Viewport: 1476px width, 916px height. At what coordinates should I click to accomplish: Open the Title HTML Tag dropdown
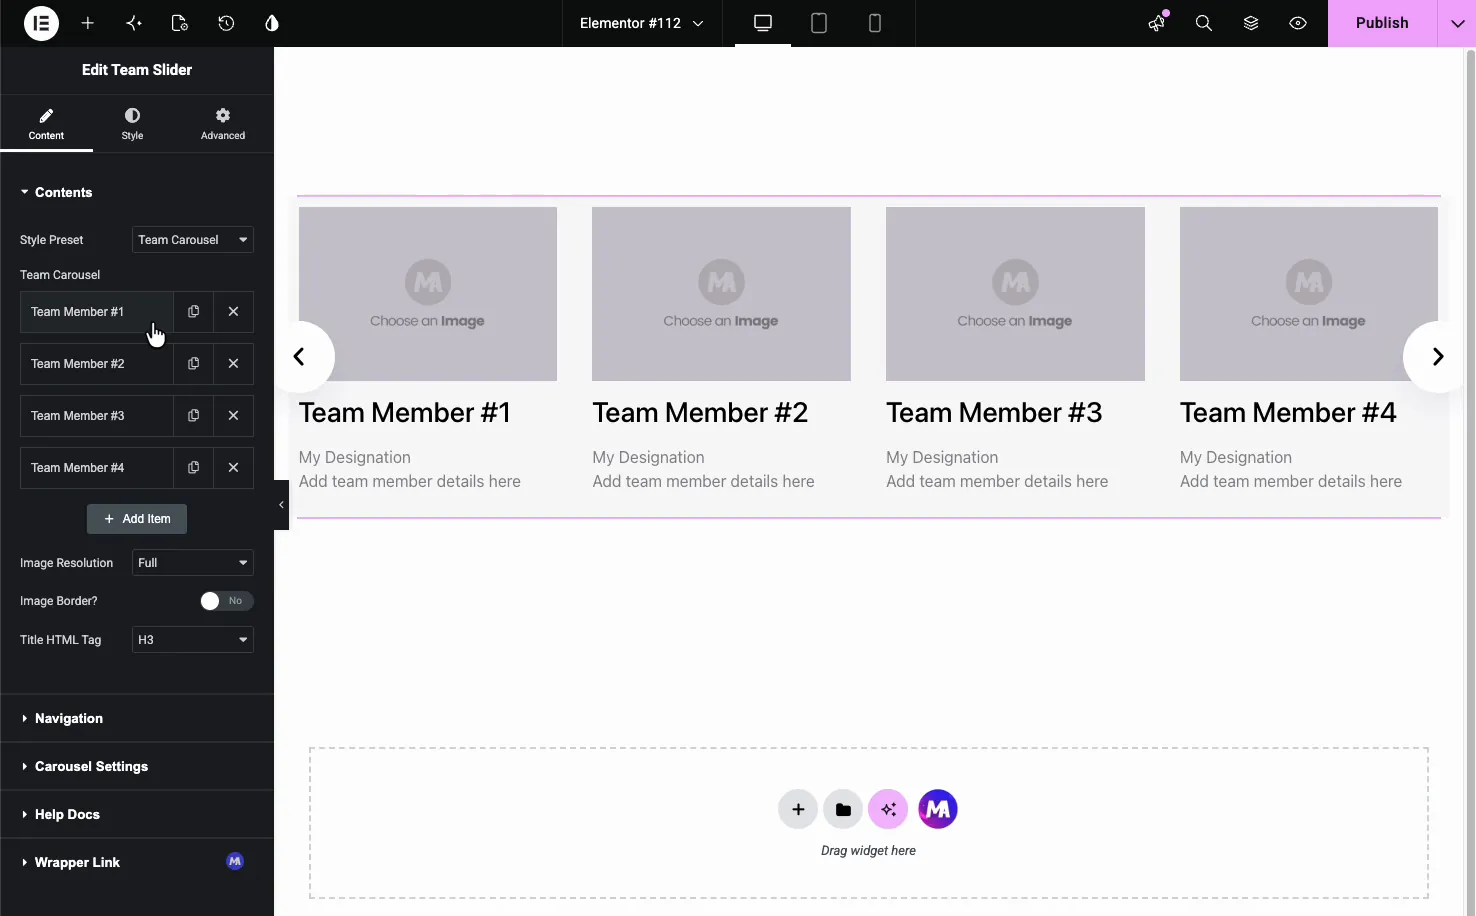pyautogui.click(x=193, y=640)
